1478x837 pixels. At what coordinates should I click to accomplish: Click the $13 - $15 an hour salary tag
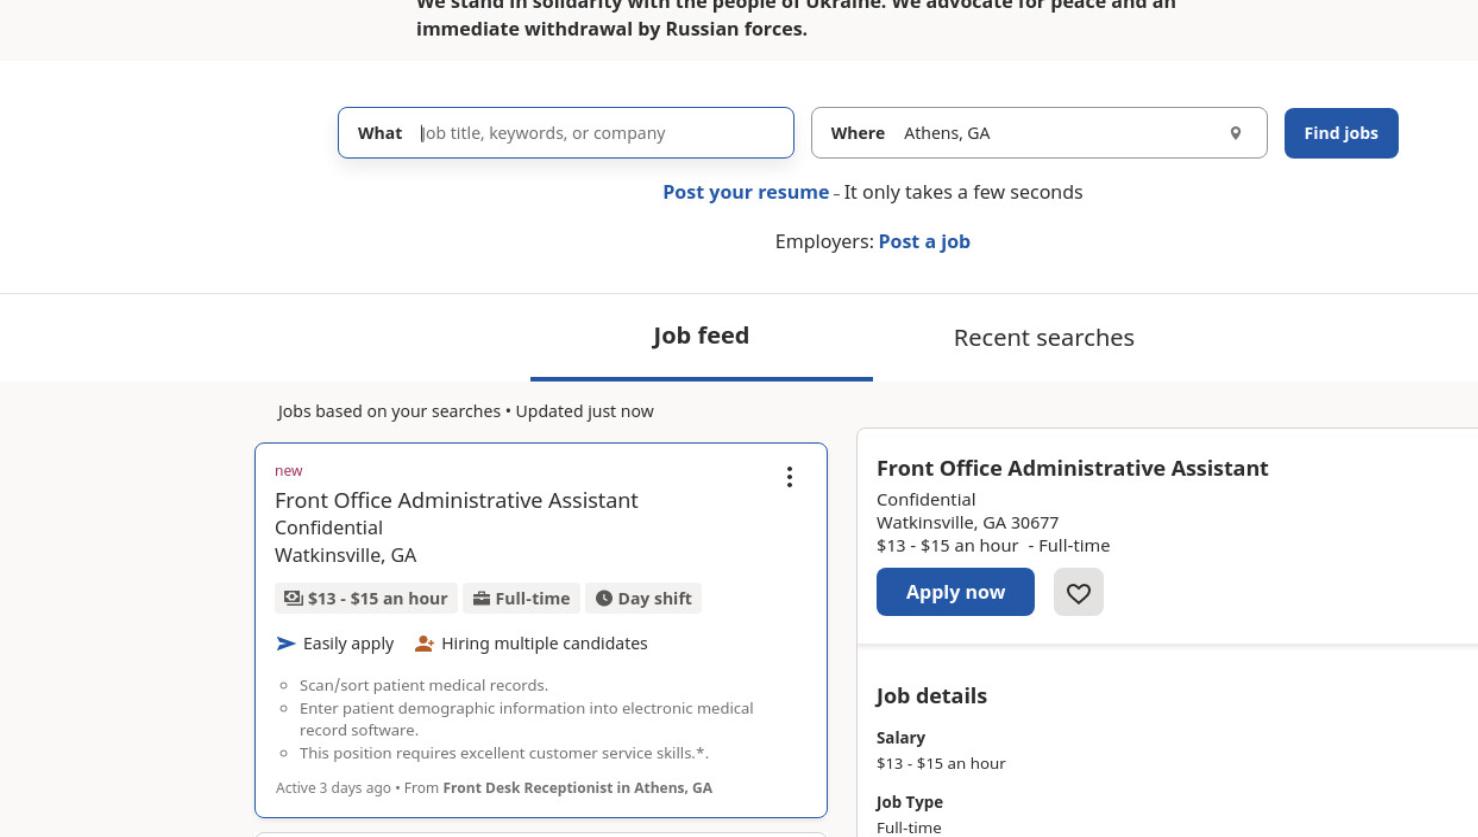[366, 598]
